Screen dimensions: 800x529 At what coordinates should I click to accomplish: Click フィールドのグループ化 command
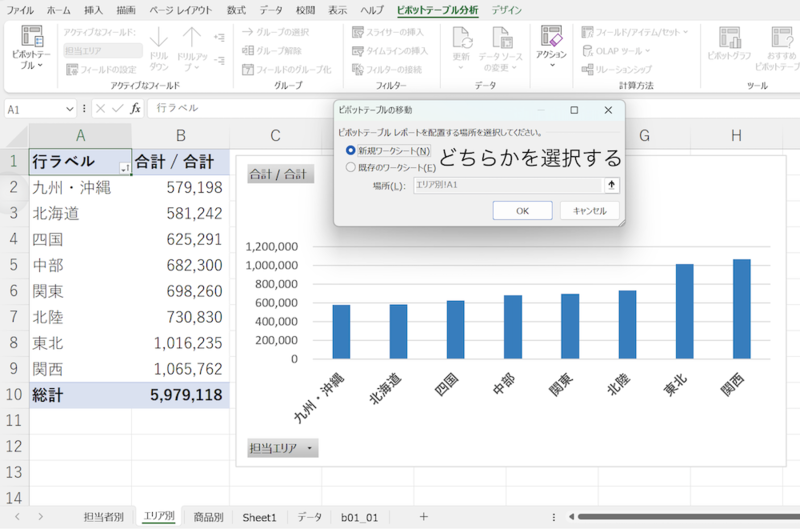(287, 69)
